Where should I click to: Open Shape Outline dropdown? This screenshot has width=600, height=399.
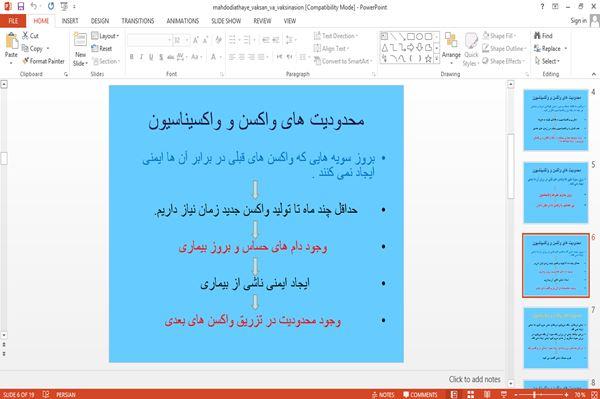tap(504, 49)
